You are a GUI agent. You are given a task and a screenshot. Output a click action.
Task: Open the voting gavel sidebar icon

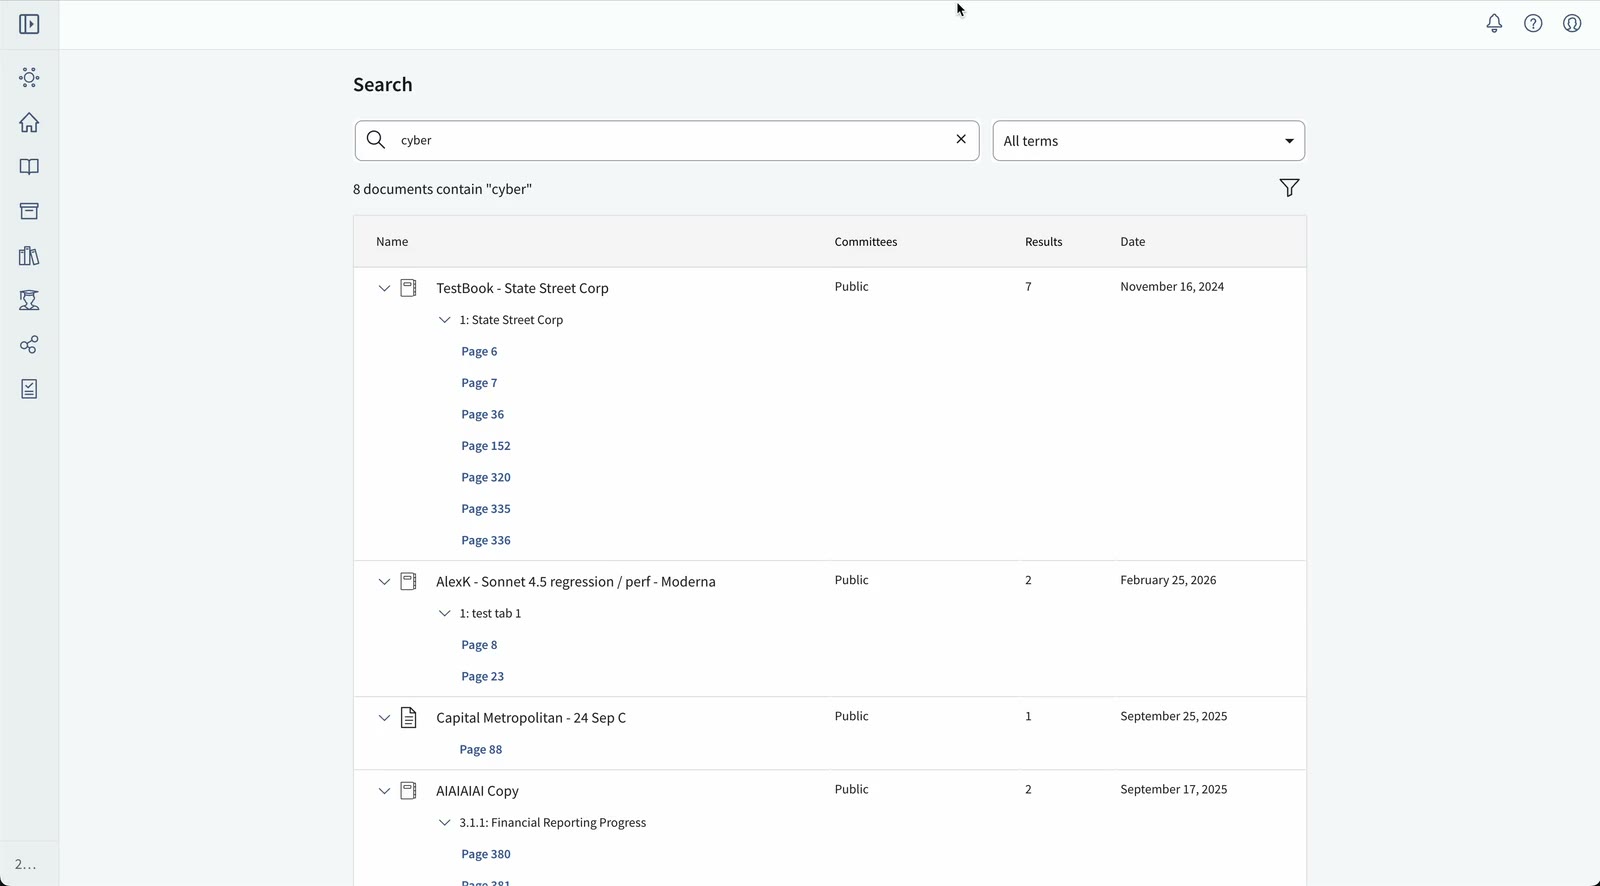coord(29,300)
